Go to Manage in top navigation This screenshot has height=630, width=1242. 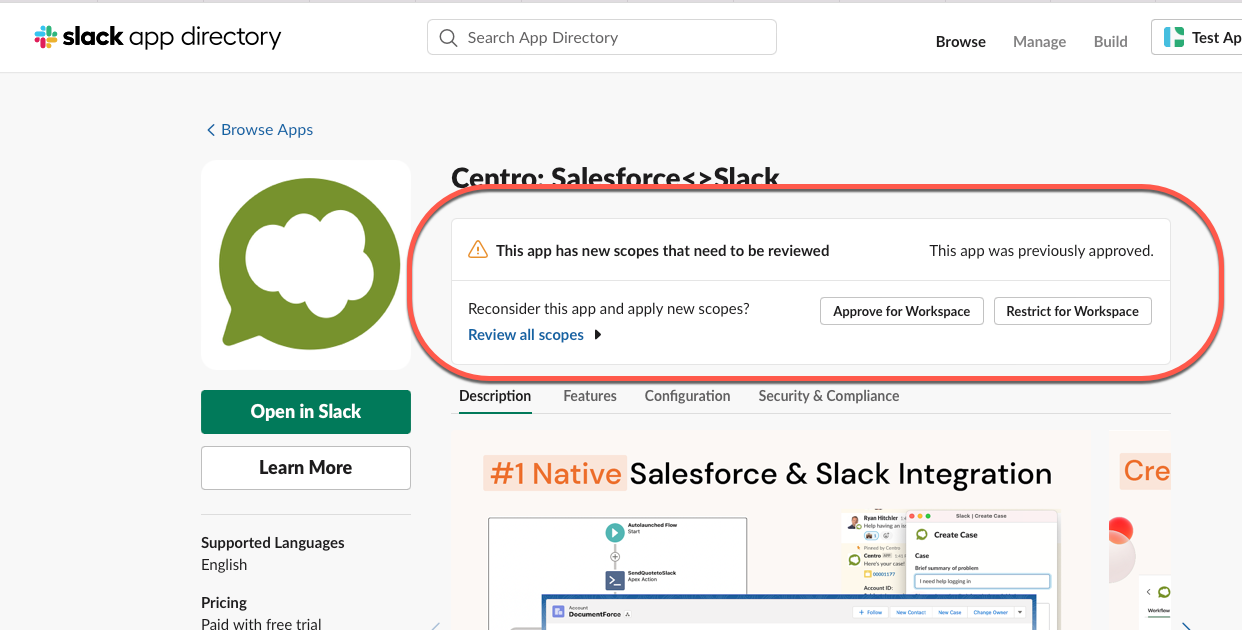1040,41
